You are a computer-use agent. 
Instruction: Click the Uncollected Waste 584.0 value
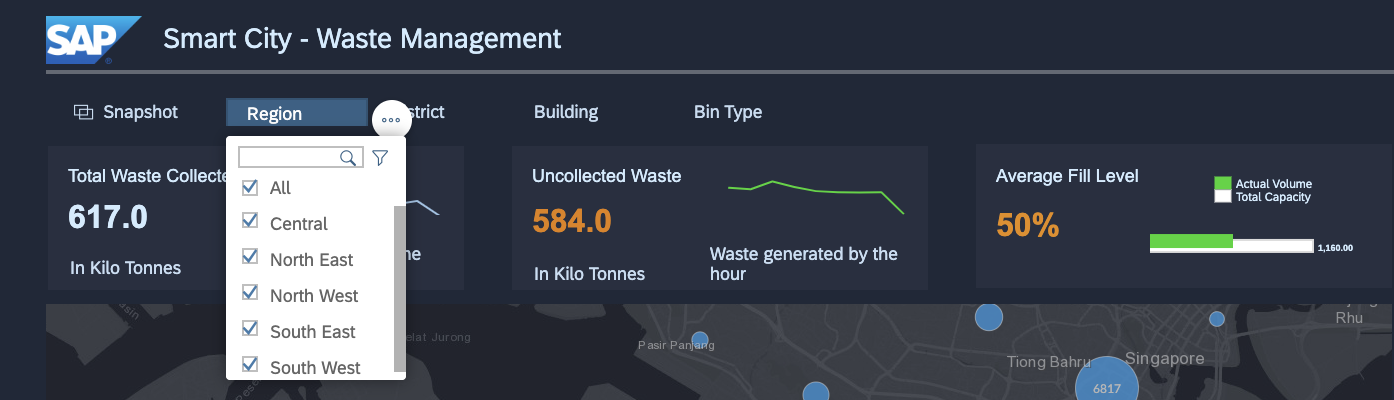[571, 221]
